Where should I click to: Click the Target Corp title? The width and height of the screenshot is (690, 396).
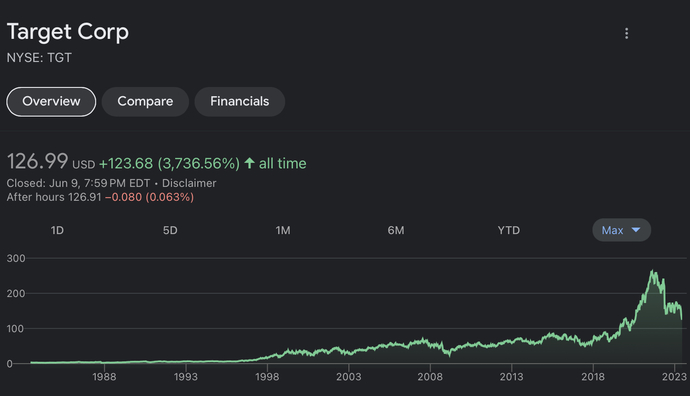pos(68,32)
